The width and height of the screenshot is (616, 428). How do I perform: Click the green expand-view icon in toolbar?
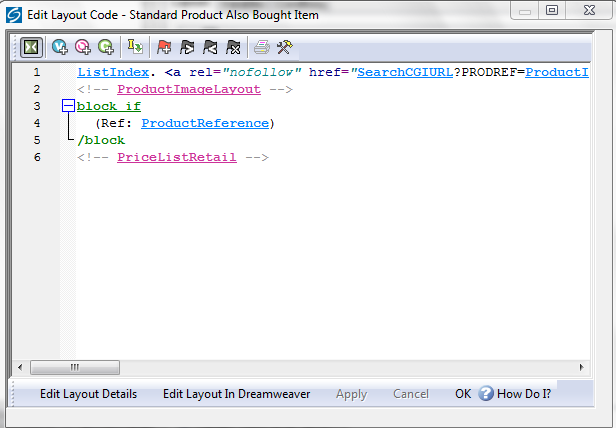(x=31, y=46)
